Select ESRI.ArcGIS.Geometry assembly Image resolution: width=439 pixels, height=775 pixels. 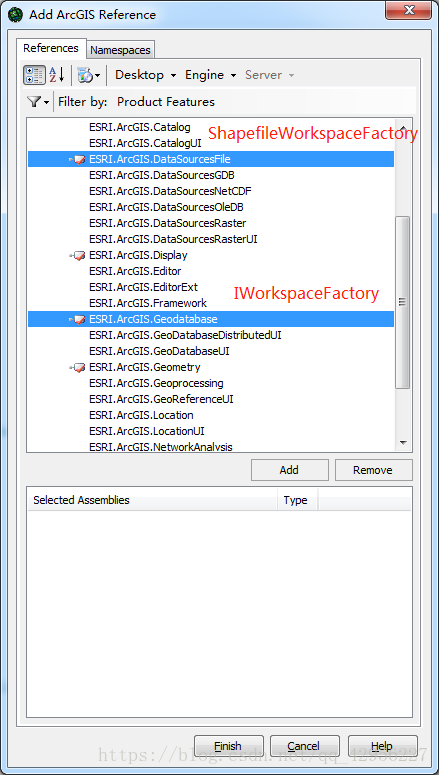point(145,367)
